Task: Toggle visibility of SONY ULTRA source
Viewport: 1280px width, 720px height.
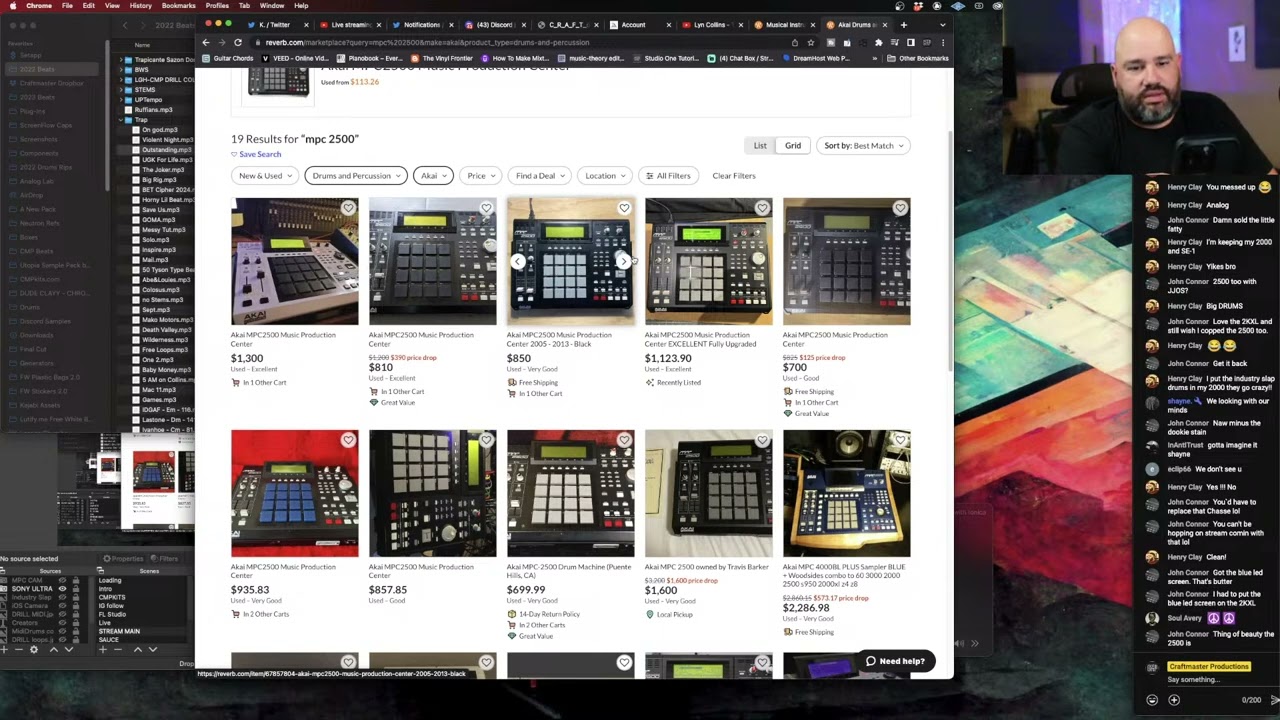Action: [x=62, y=589]
